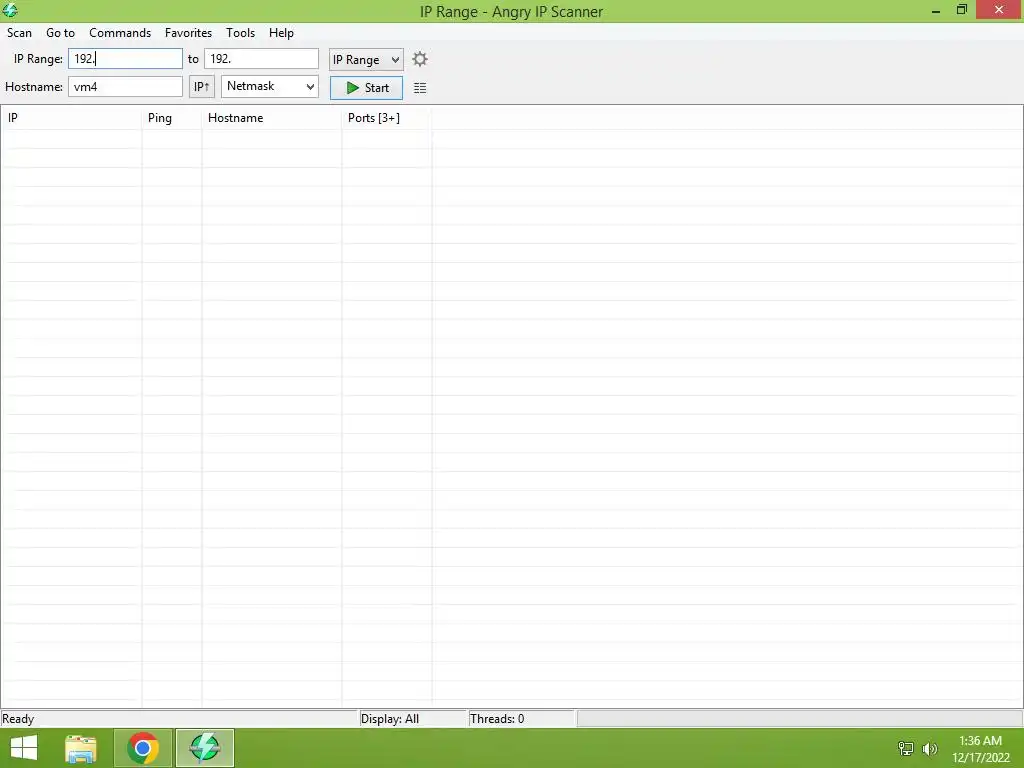Open preferences with the gear icon

420,59
